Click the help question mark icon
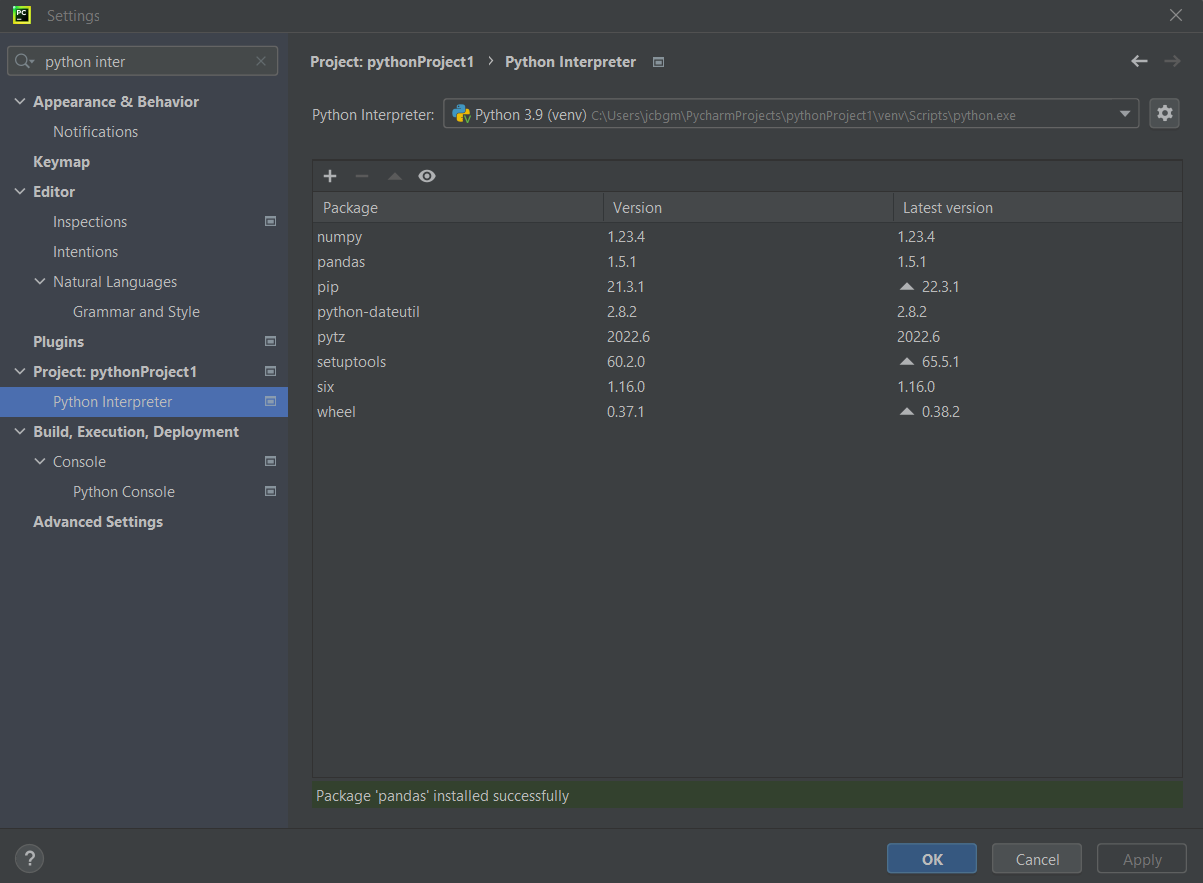Viewport: 1203px width, 883px height. 29,858
